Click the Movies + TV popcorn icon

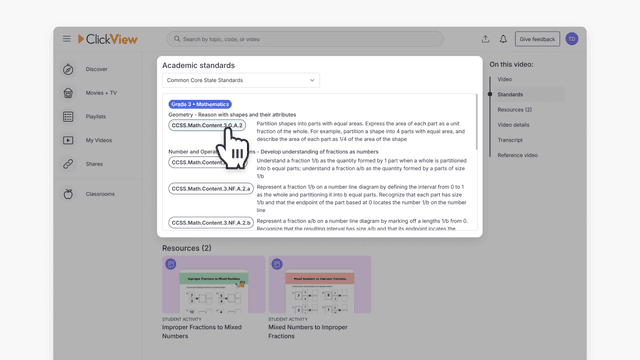pos(68,93)
